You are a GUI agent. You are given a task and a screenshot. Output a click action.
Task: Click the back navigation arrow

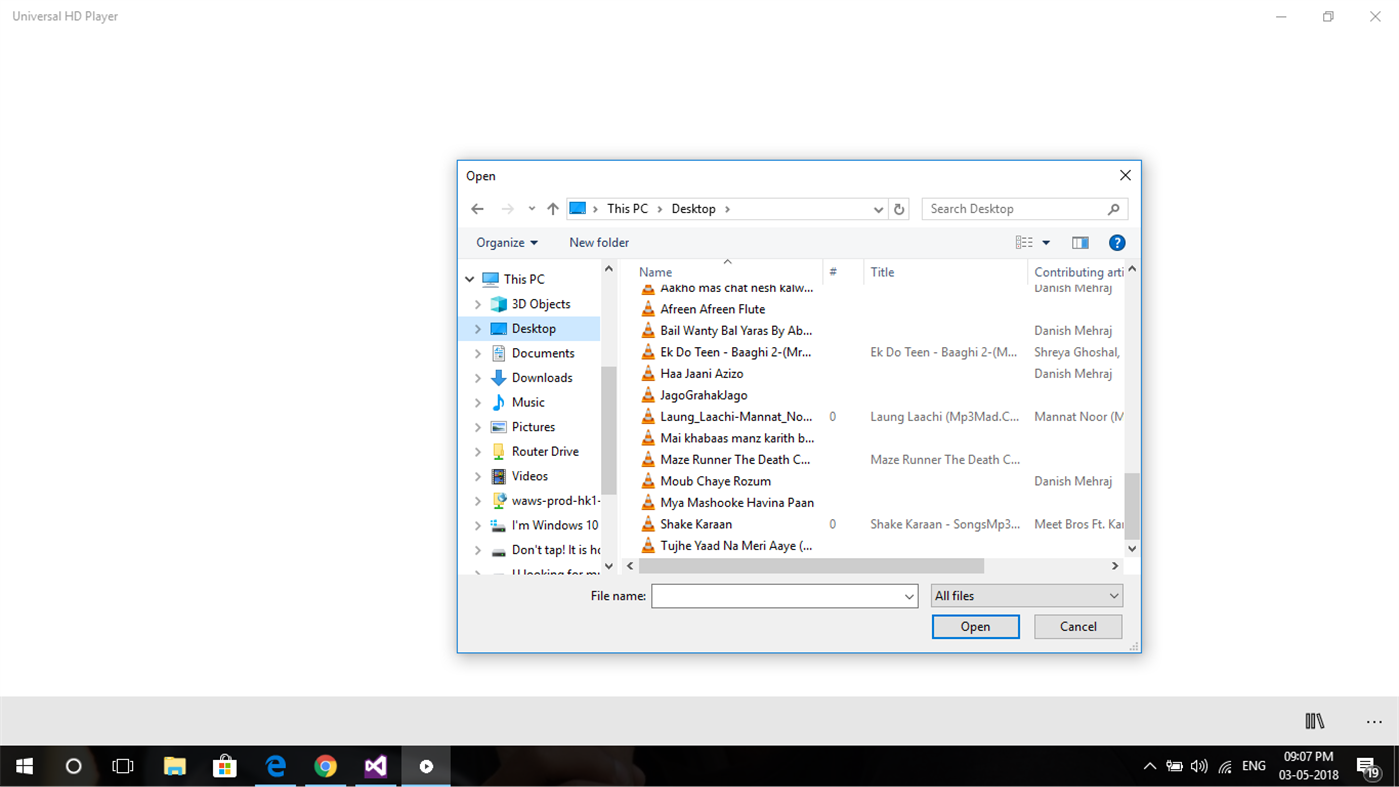[x=477, y=208]
